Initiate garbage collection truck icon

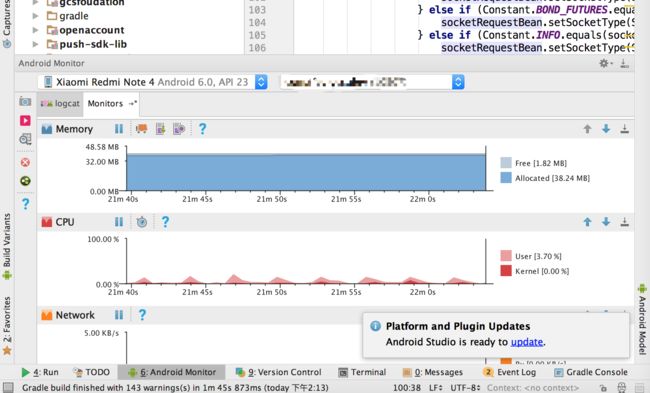coord(142,129)
